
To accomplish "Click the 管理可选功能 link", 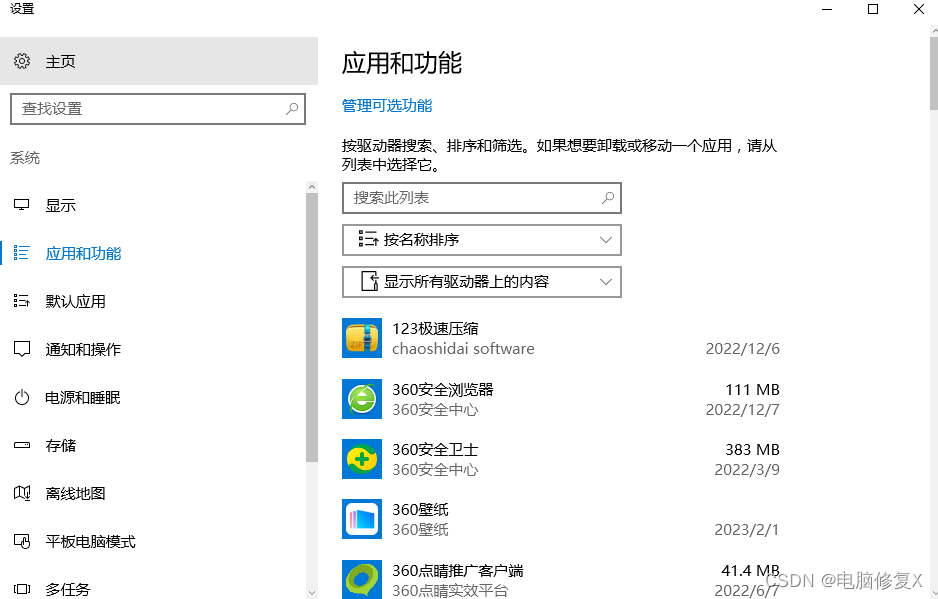I will (x=386, y=106).
